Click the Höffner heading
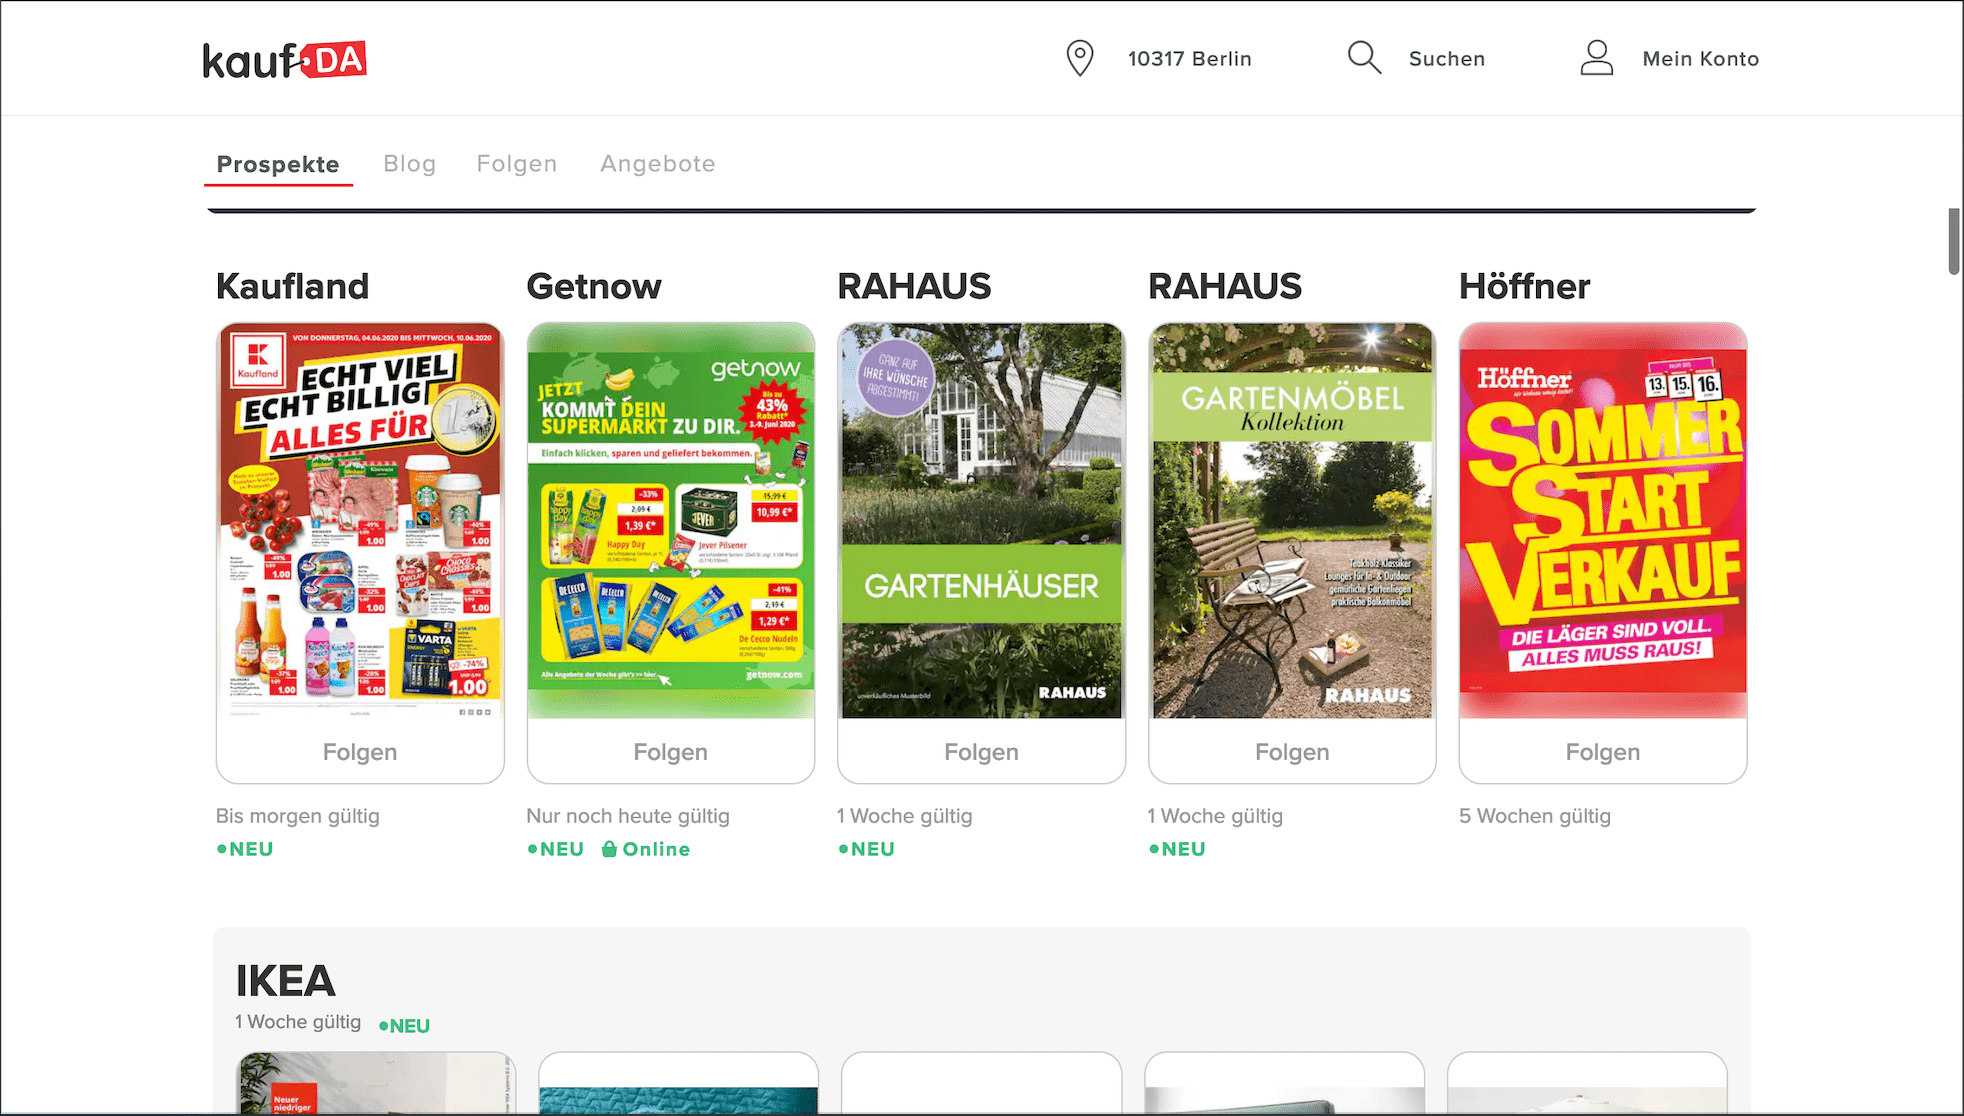Screen dimensions: 1964x1116 tap(1524, 287)
